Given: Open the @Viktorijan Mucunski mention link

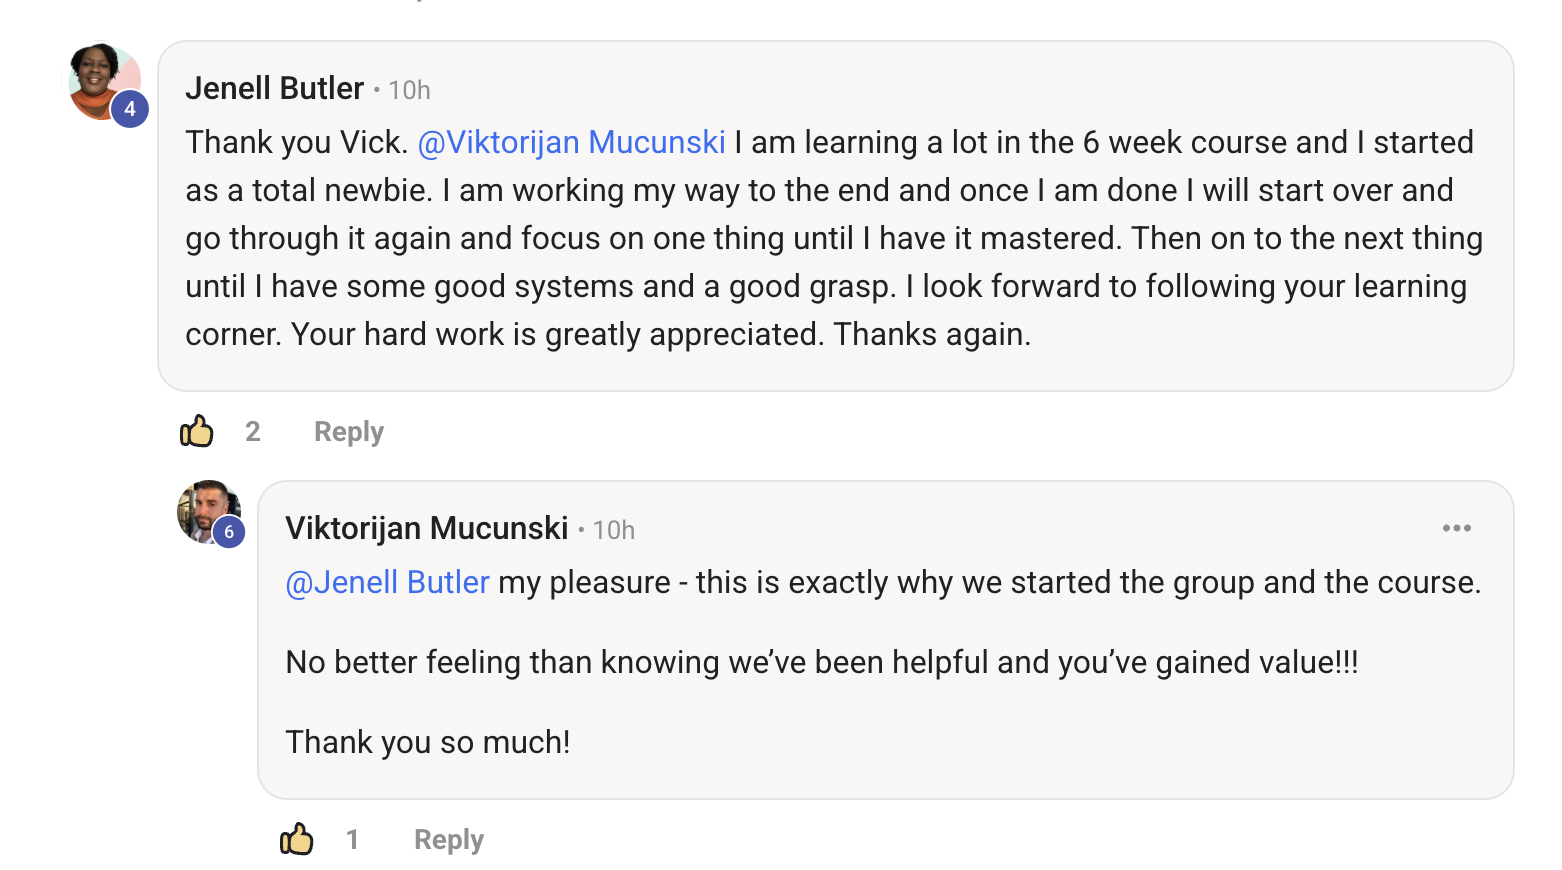Looking at the screenshot, I should 571,142.
